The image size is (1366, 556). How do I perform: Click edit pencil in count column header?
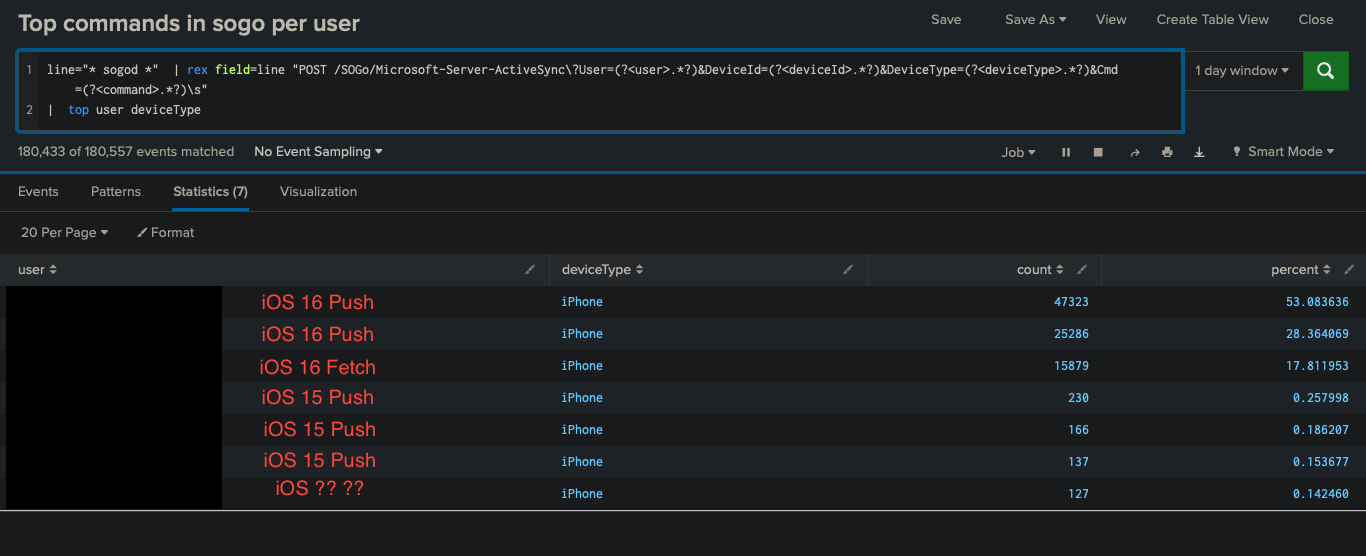pyautogui.click(x=1082, y=270)
